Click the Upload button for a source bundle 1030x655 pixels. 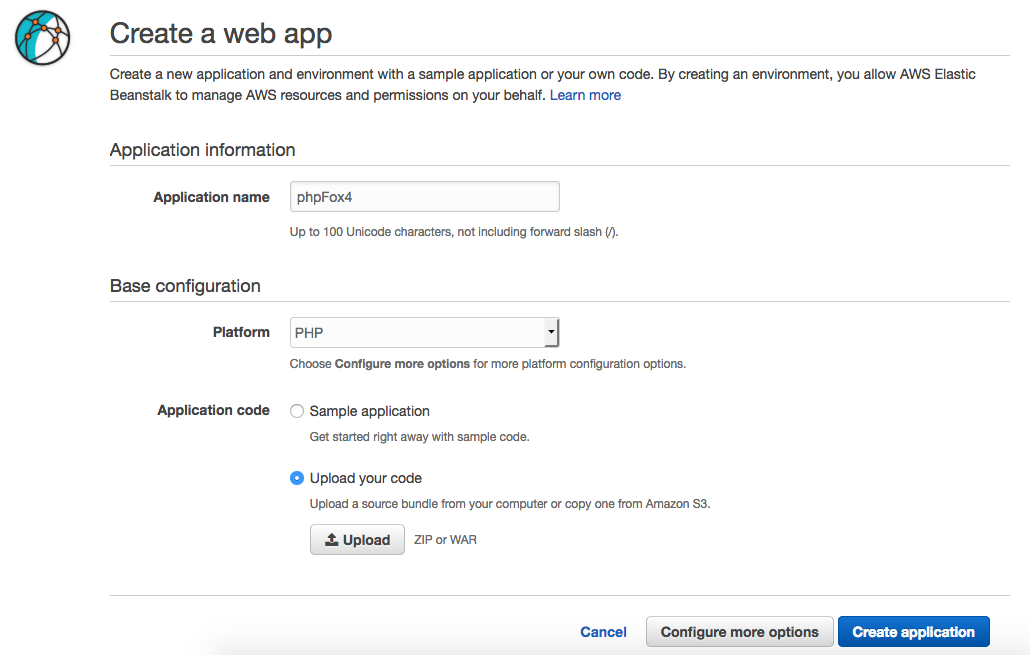click(x=357, y=540)
